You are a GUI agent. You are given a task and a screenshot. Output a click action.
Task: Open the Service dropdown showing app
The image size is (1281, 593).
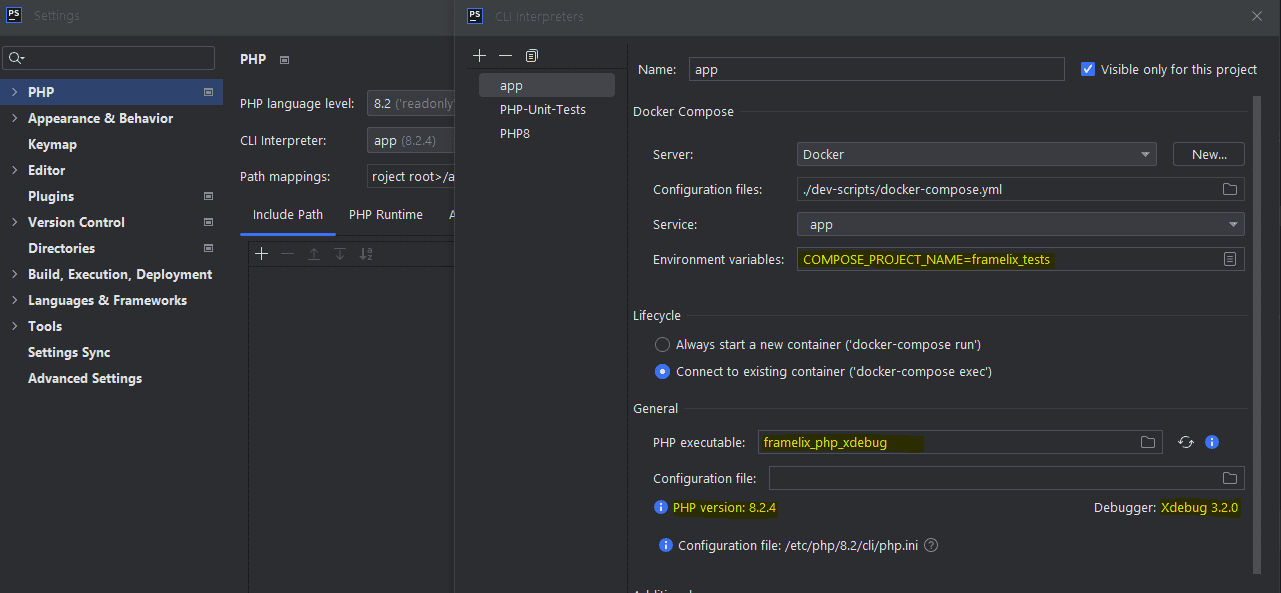(1020, 224)
